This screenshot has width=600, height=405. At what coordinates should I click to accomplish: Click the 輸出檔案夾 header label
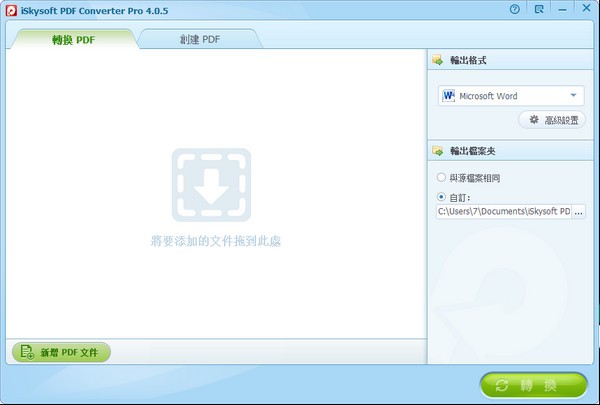click(473, 151)
